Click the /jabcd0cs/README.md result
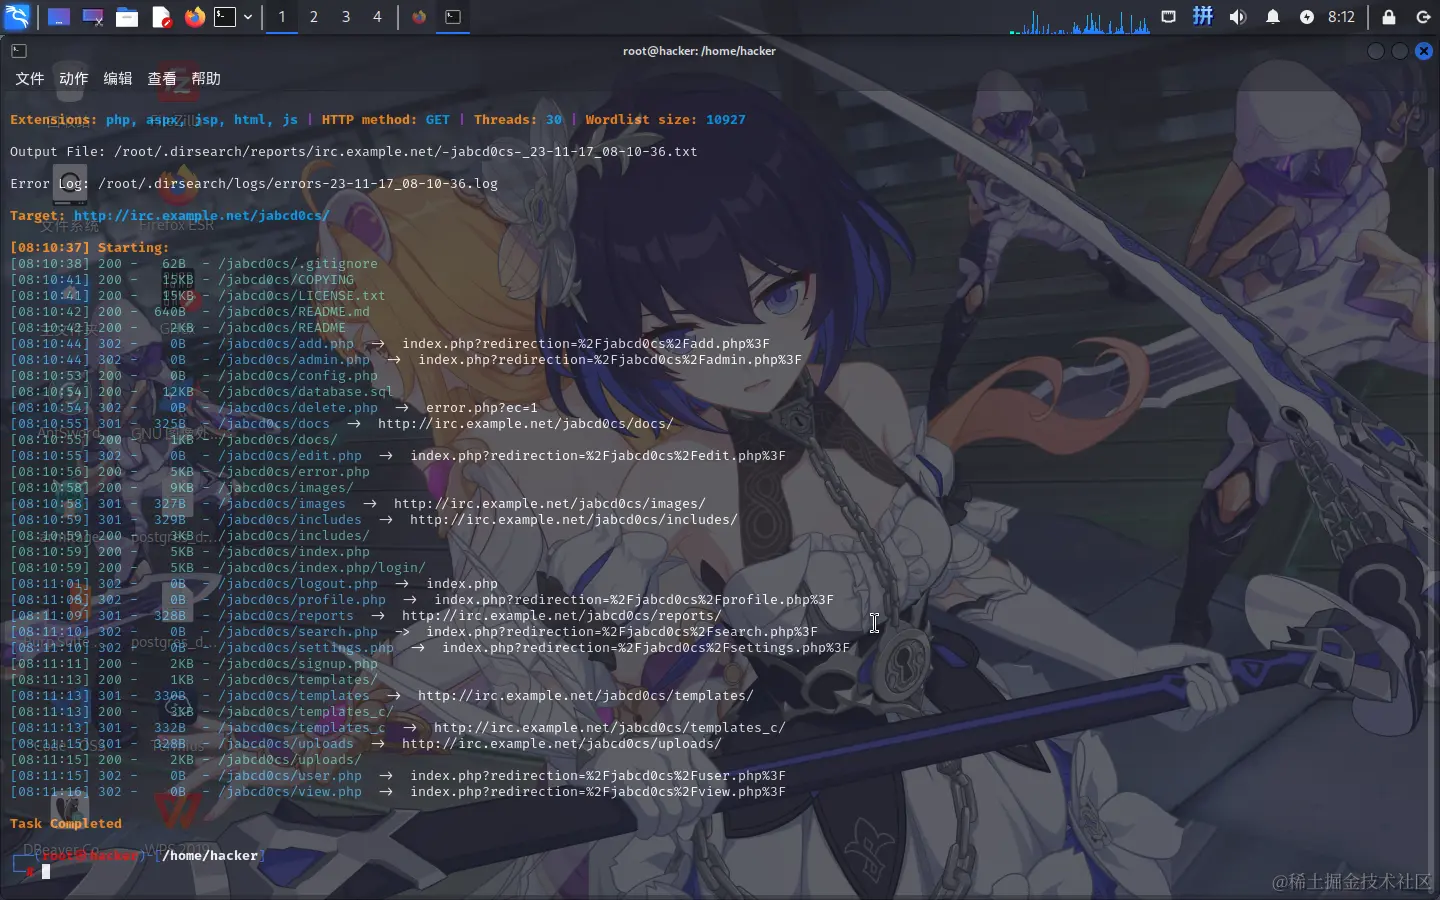The image size is (1440, 900). click(x=294, y=312)
